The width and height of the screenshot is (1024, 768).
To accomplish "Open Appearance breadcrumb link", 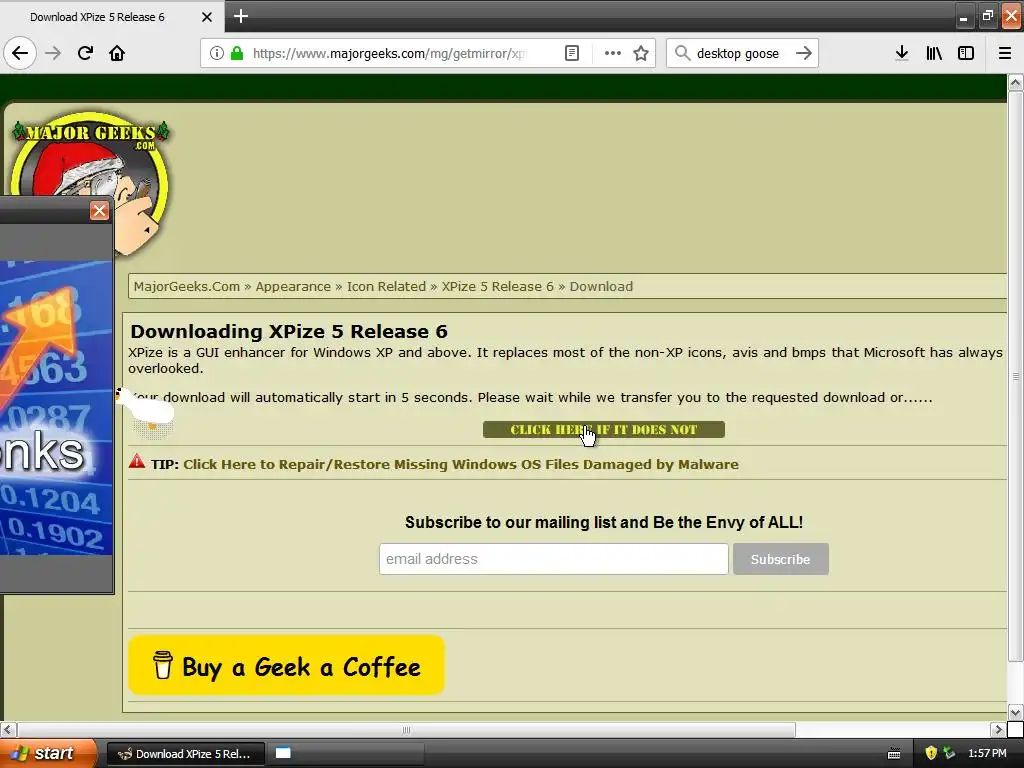I will pyautogui.click(x=293, y=286).
